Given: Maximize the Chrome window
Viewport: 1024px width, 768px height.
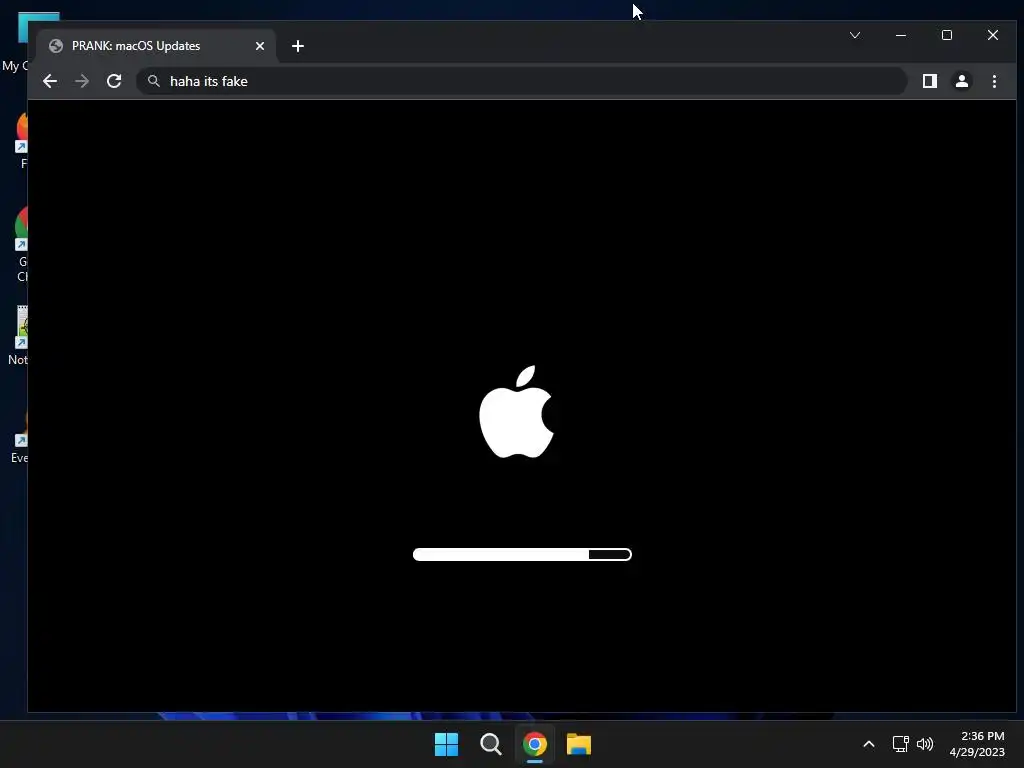Looking at the screenshot, I should (947, 35).
